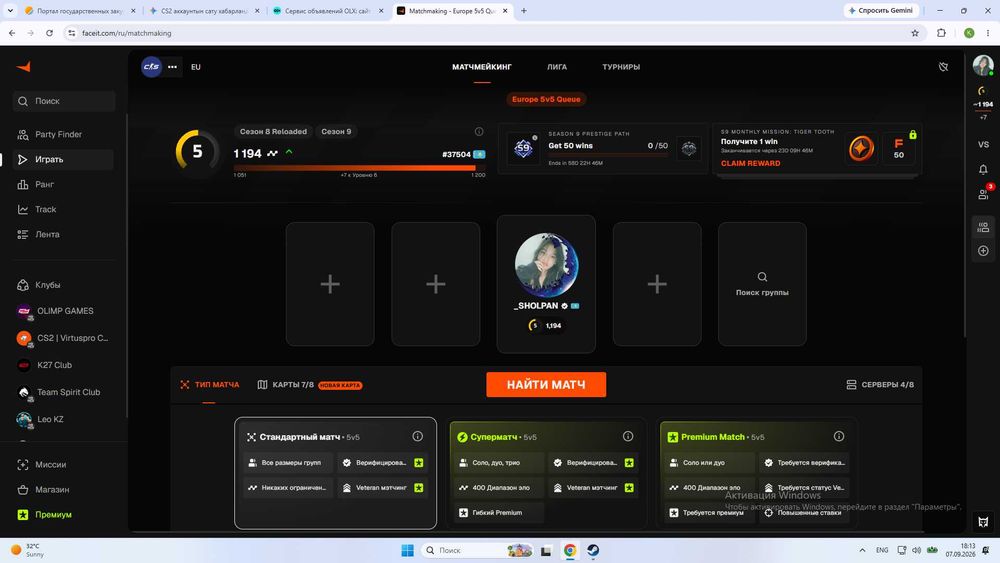This screenshot has width=1000, height=563.
Task: Open Steam from the Windows taskbar
Action: coord(593,550)
